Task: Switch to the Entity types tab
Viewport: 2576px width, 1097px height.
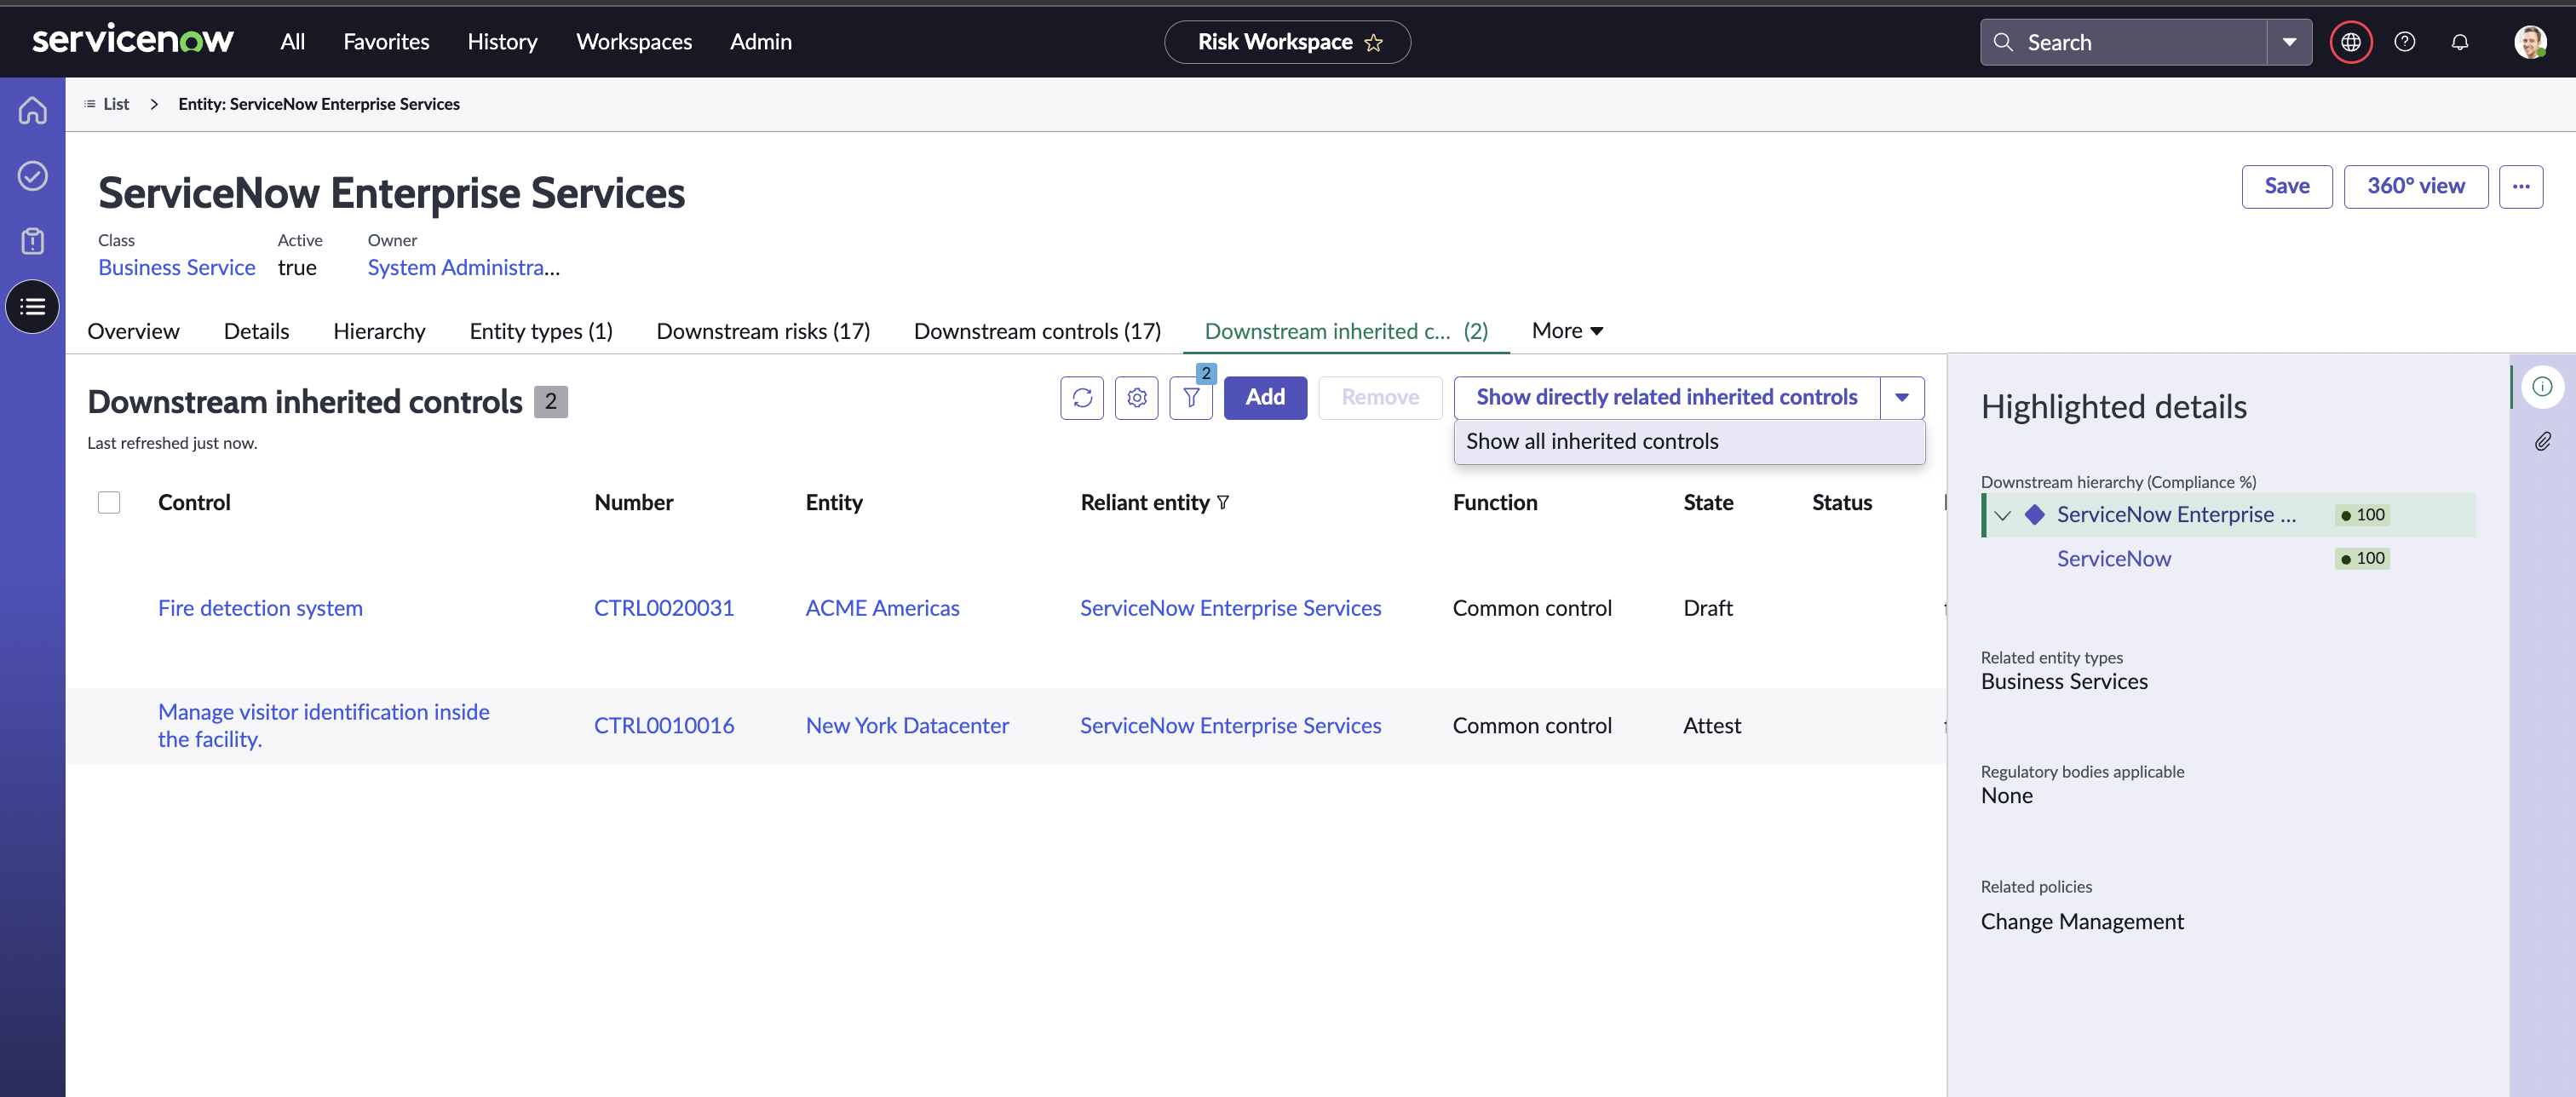Action: pyautogui.click(x=541, y=331)
